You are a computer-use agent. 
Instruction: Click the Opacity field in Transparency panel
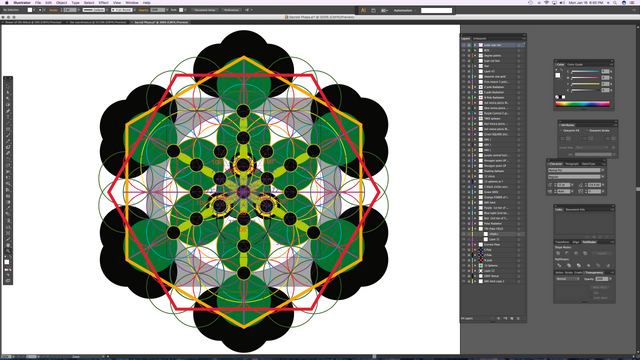pyautogui.click(x=602, y=279)
